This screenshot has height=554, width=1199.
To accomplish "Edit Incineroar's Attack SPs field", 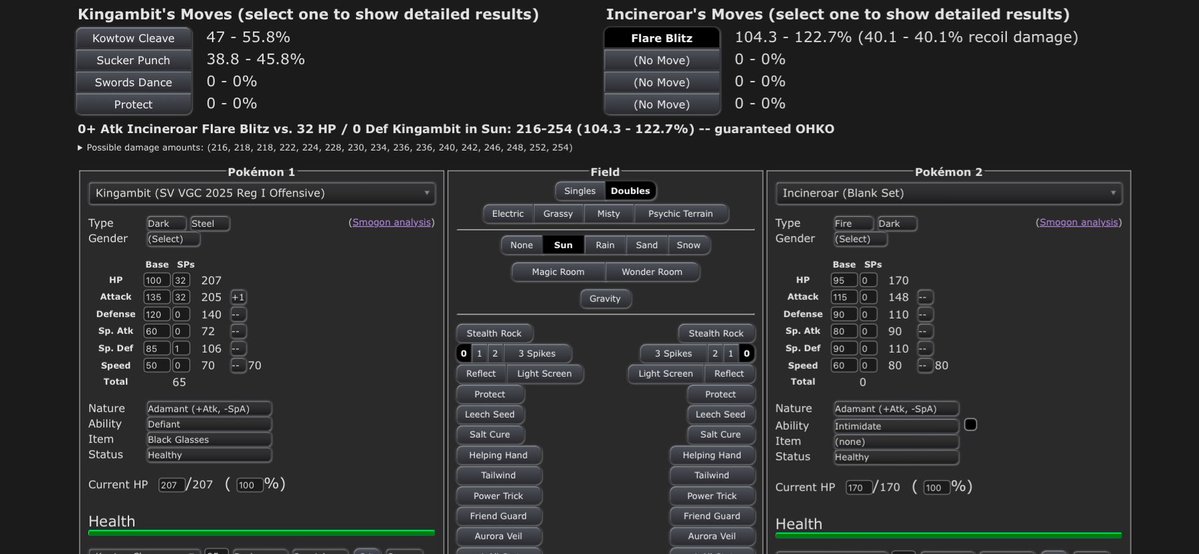I will click(x=868, y=298).
